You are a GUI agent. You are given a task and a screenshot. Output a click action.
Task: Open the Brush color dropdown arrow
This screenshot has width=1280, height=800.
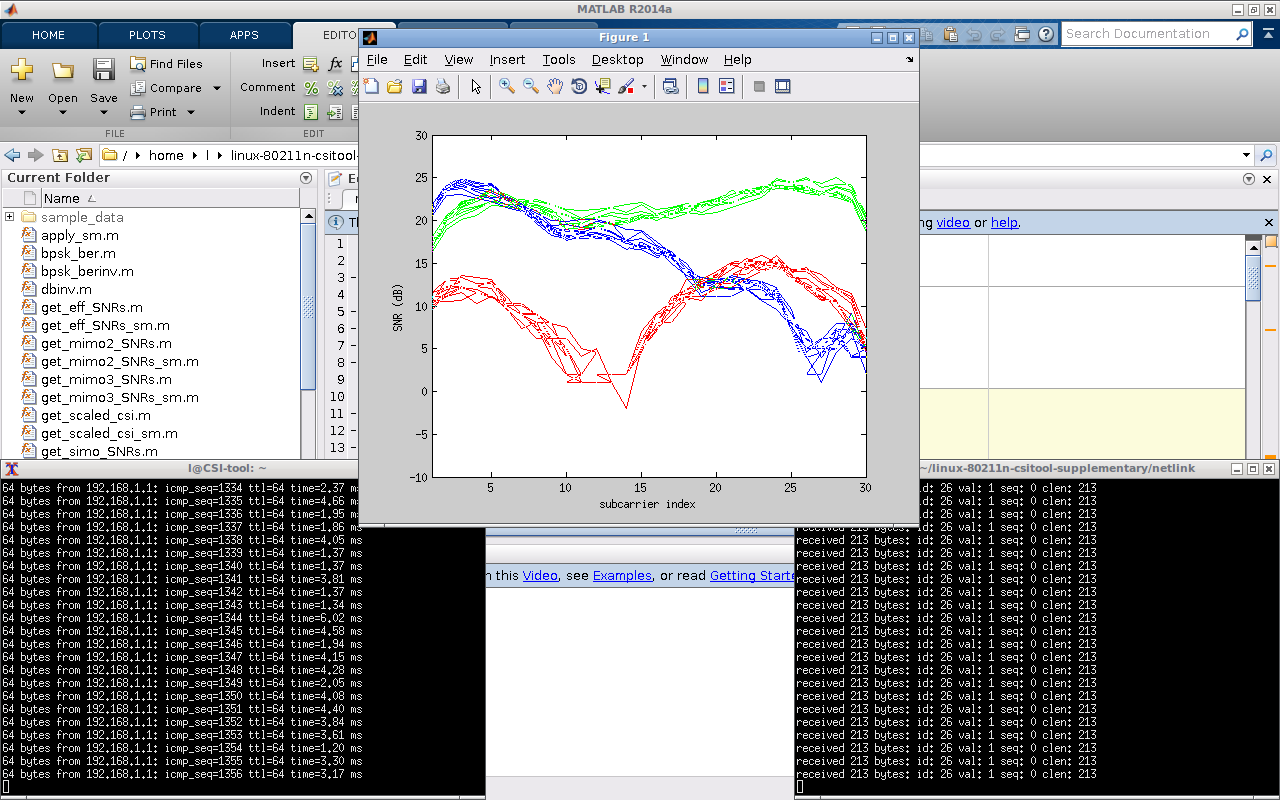(644, 87)
